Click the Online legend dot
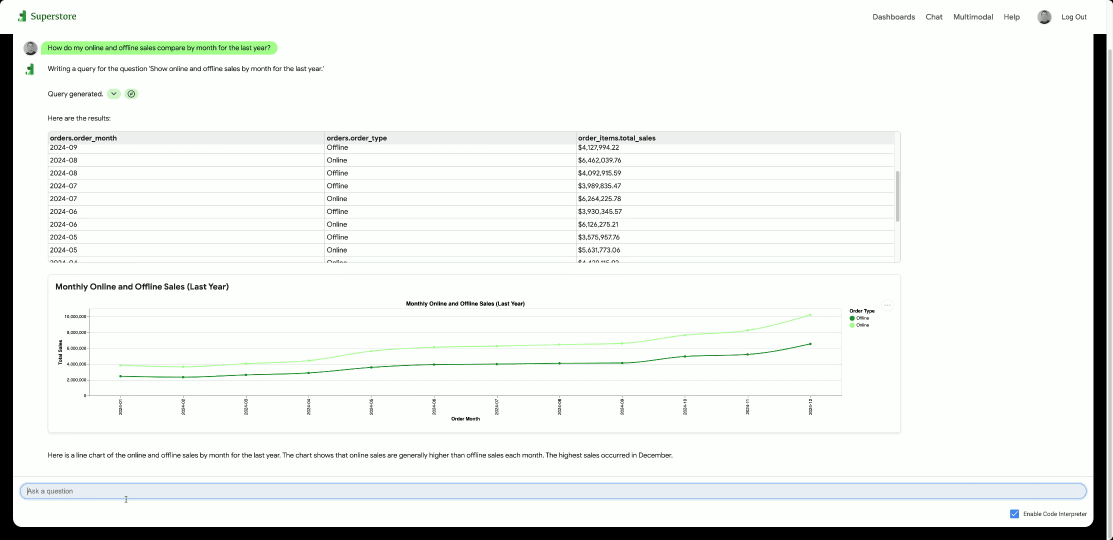 (x=852, y=325)
